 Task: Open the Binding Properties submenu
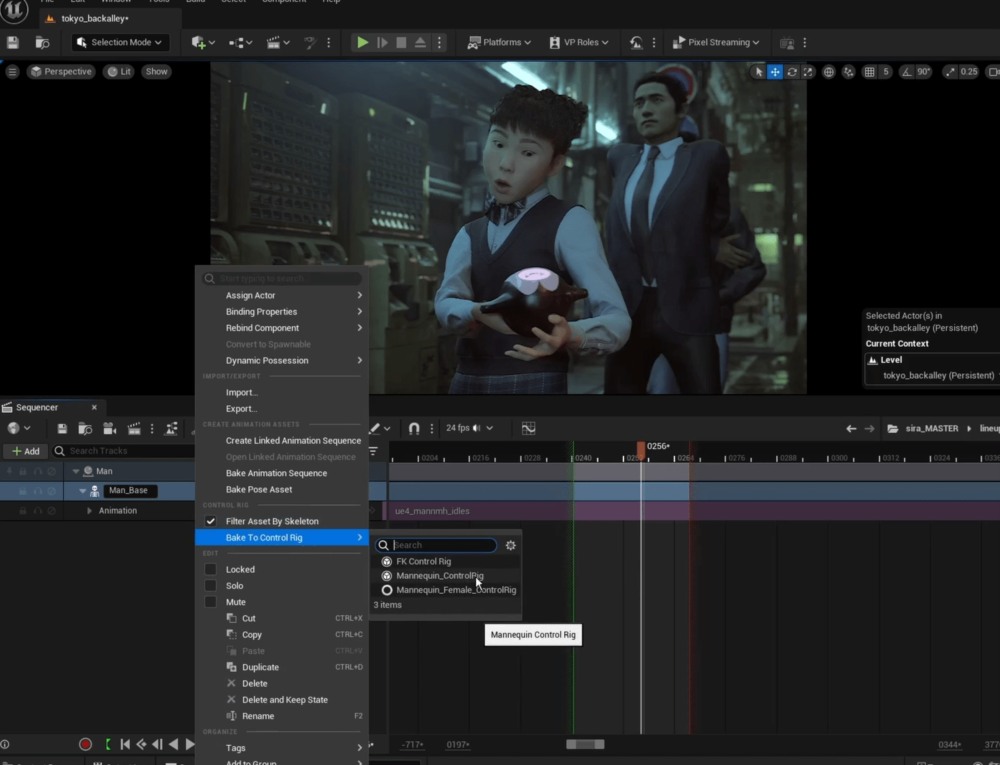(282, 312)
